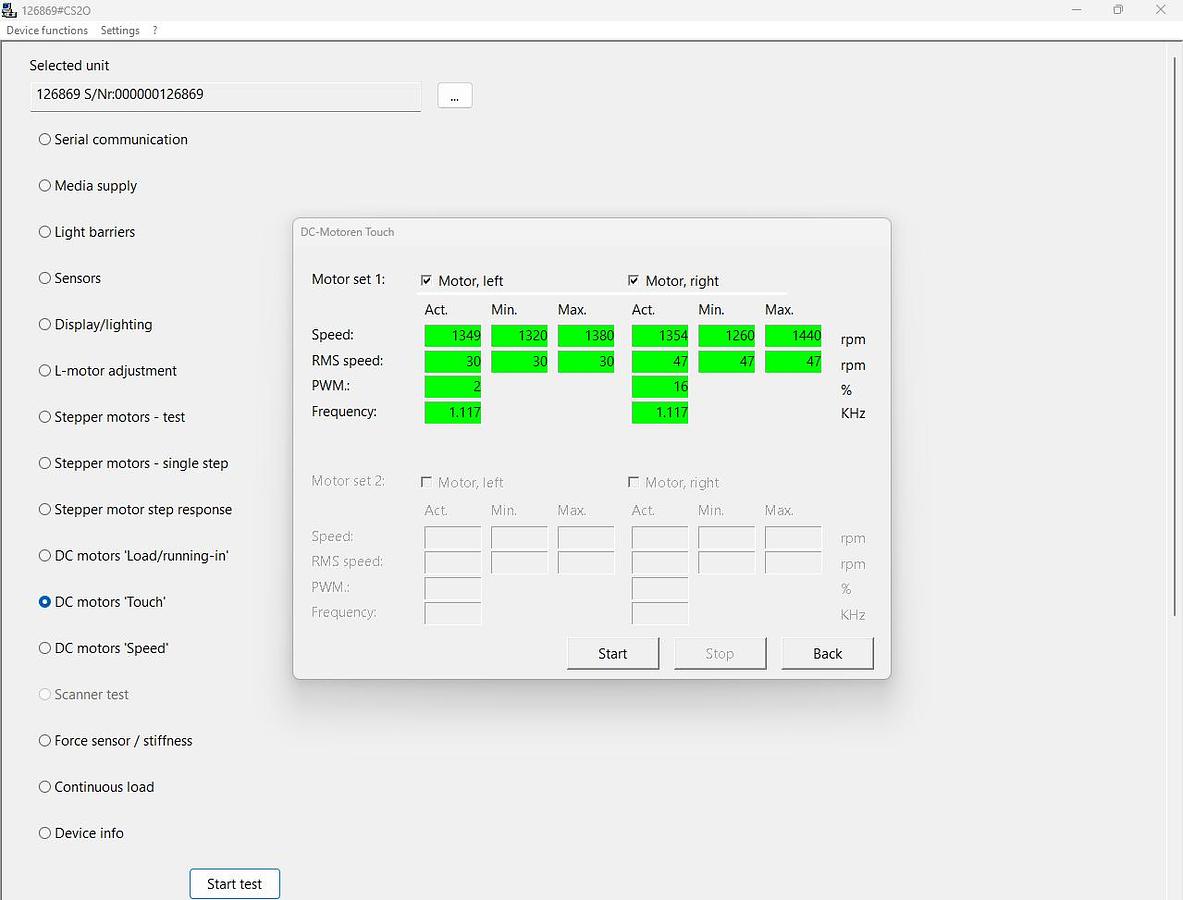
Task: Choose the Device info radio option
Action: (45, 833)
